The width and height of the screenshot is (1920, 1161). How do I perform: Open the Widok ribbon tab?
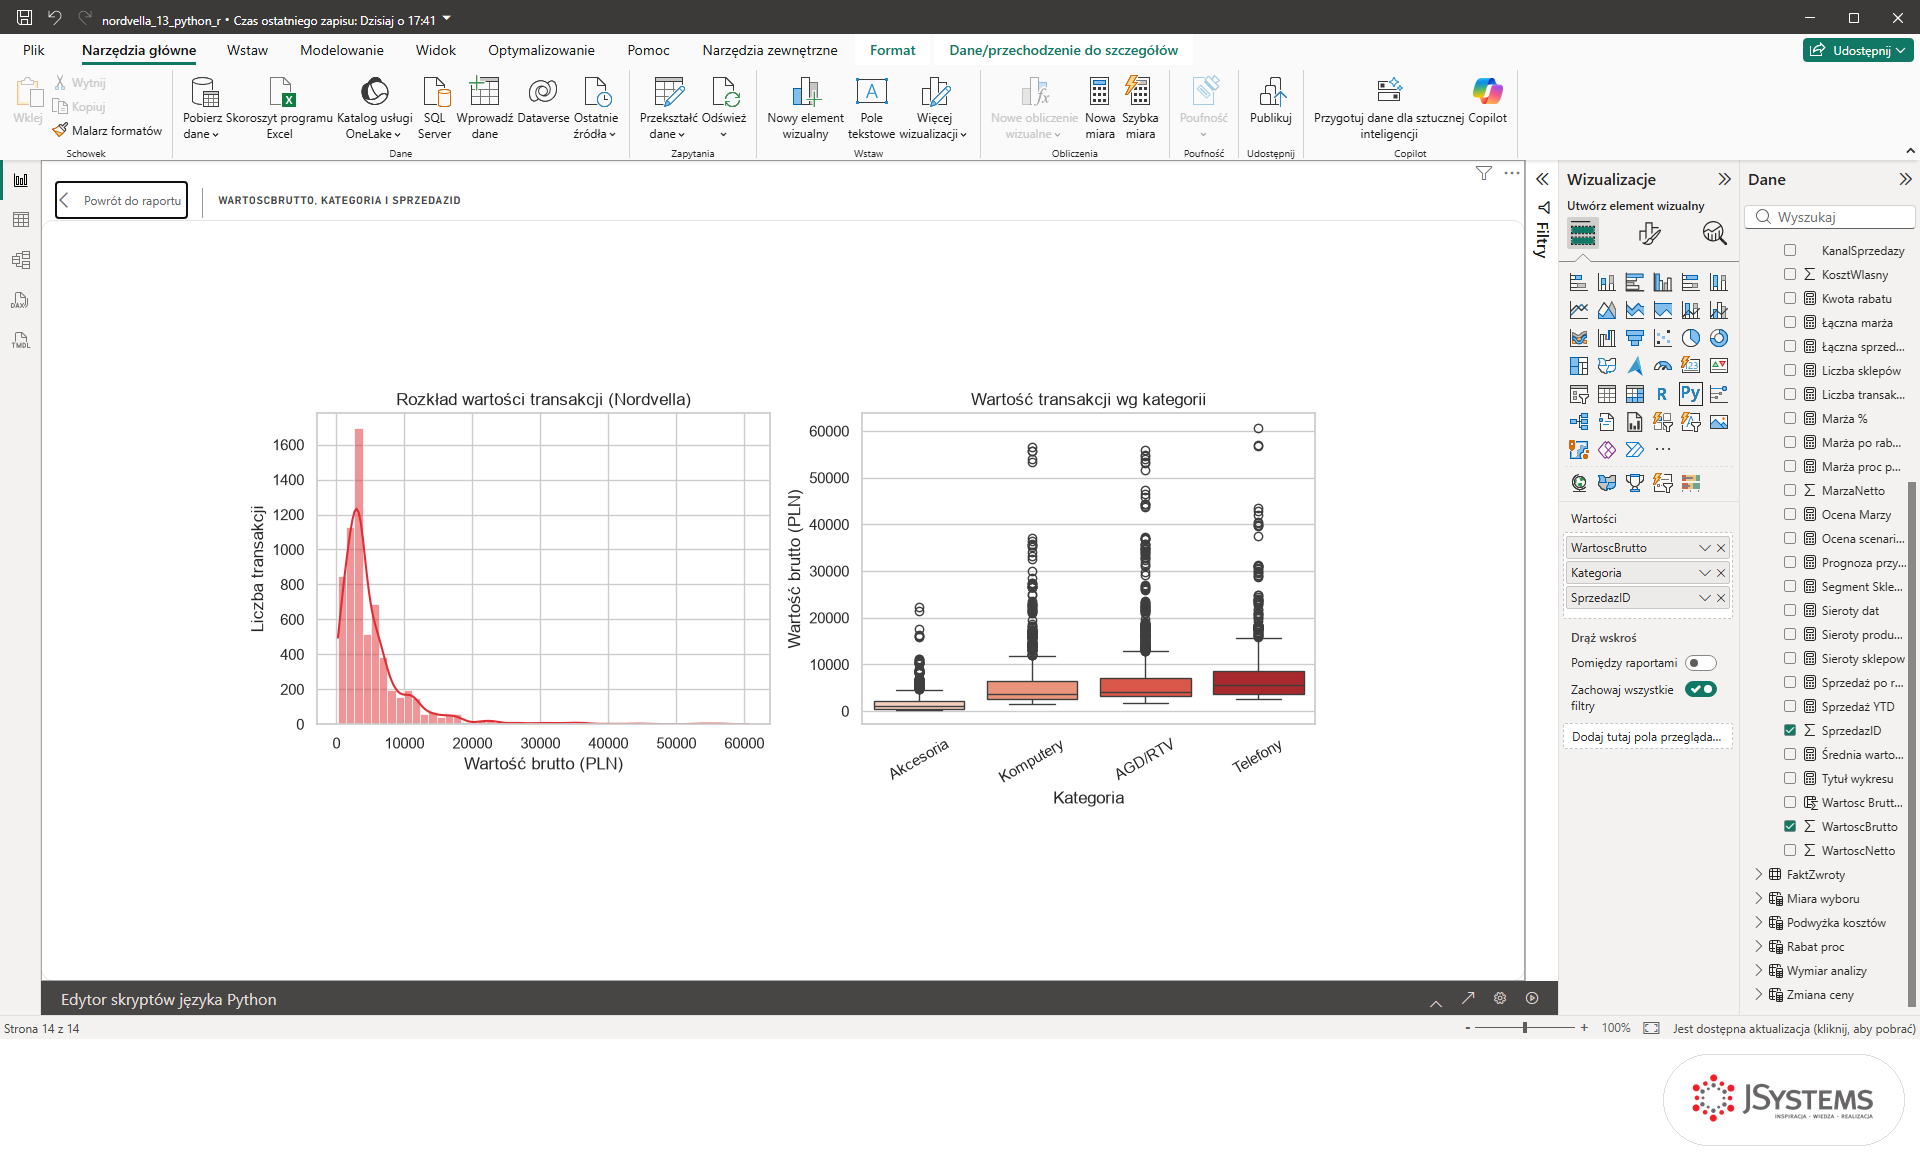click(436, 50)
